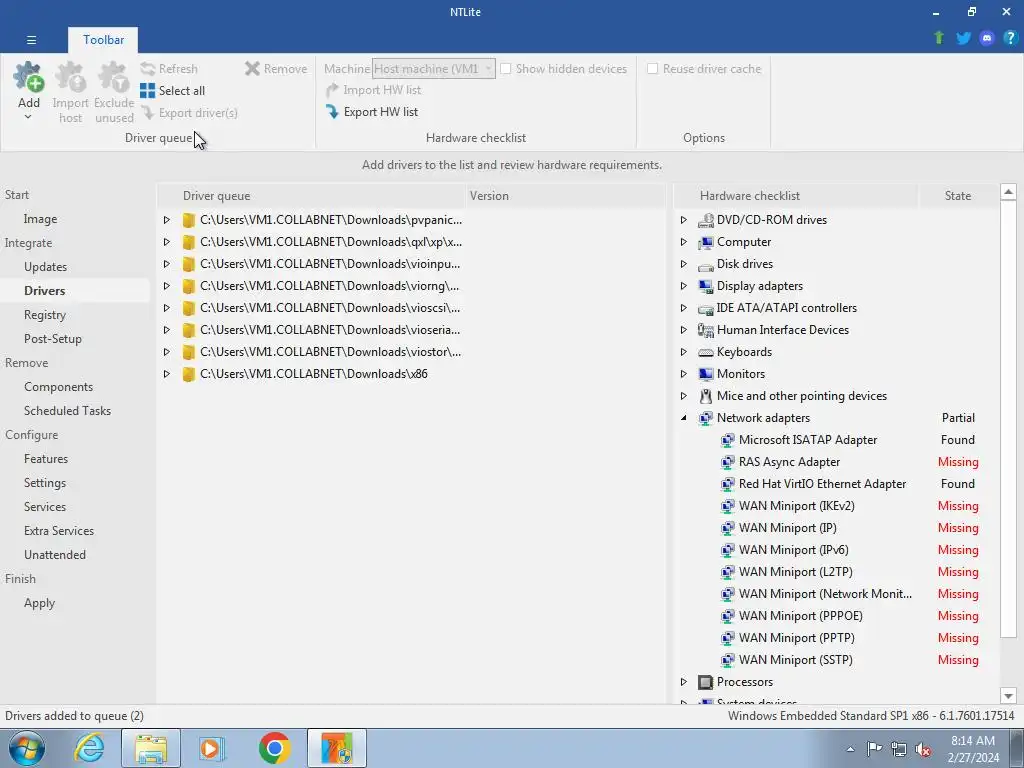The image size is (1024, 768).
Task: Open the Twitter icon link
Action: tap(963, 38)
